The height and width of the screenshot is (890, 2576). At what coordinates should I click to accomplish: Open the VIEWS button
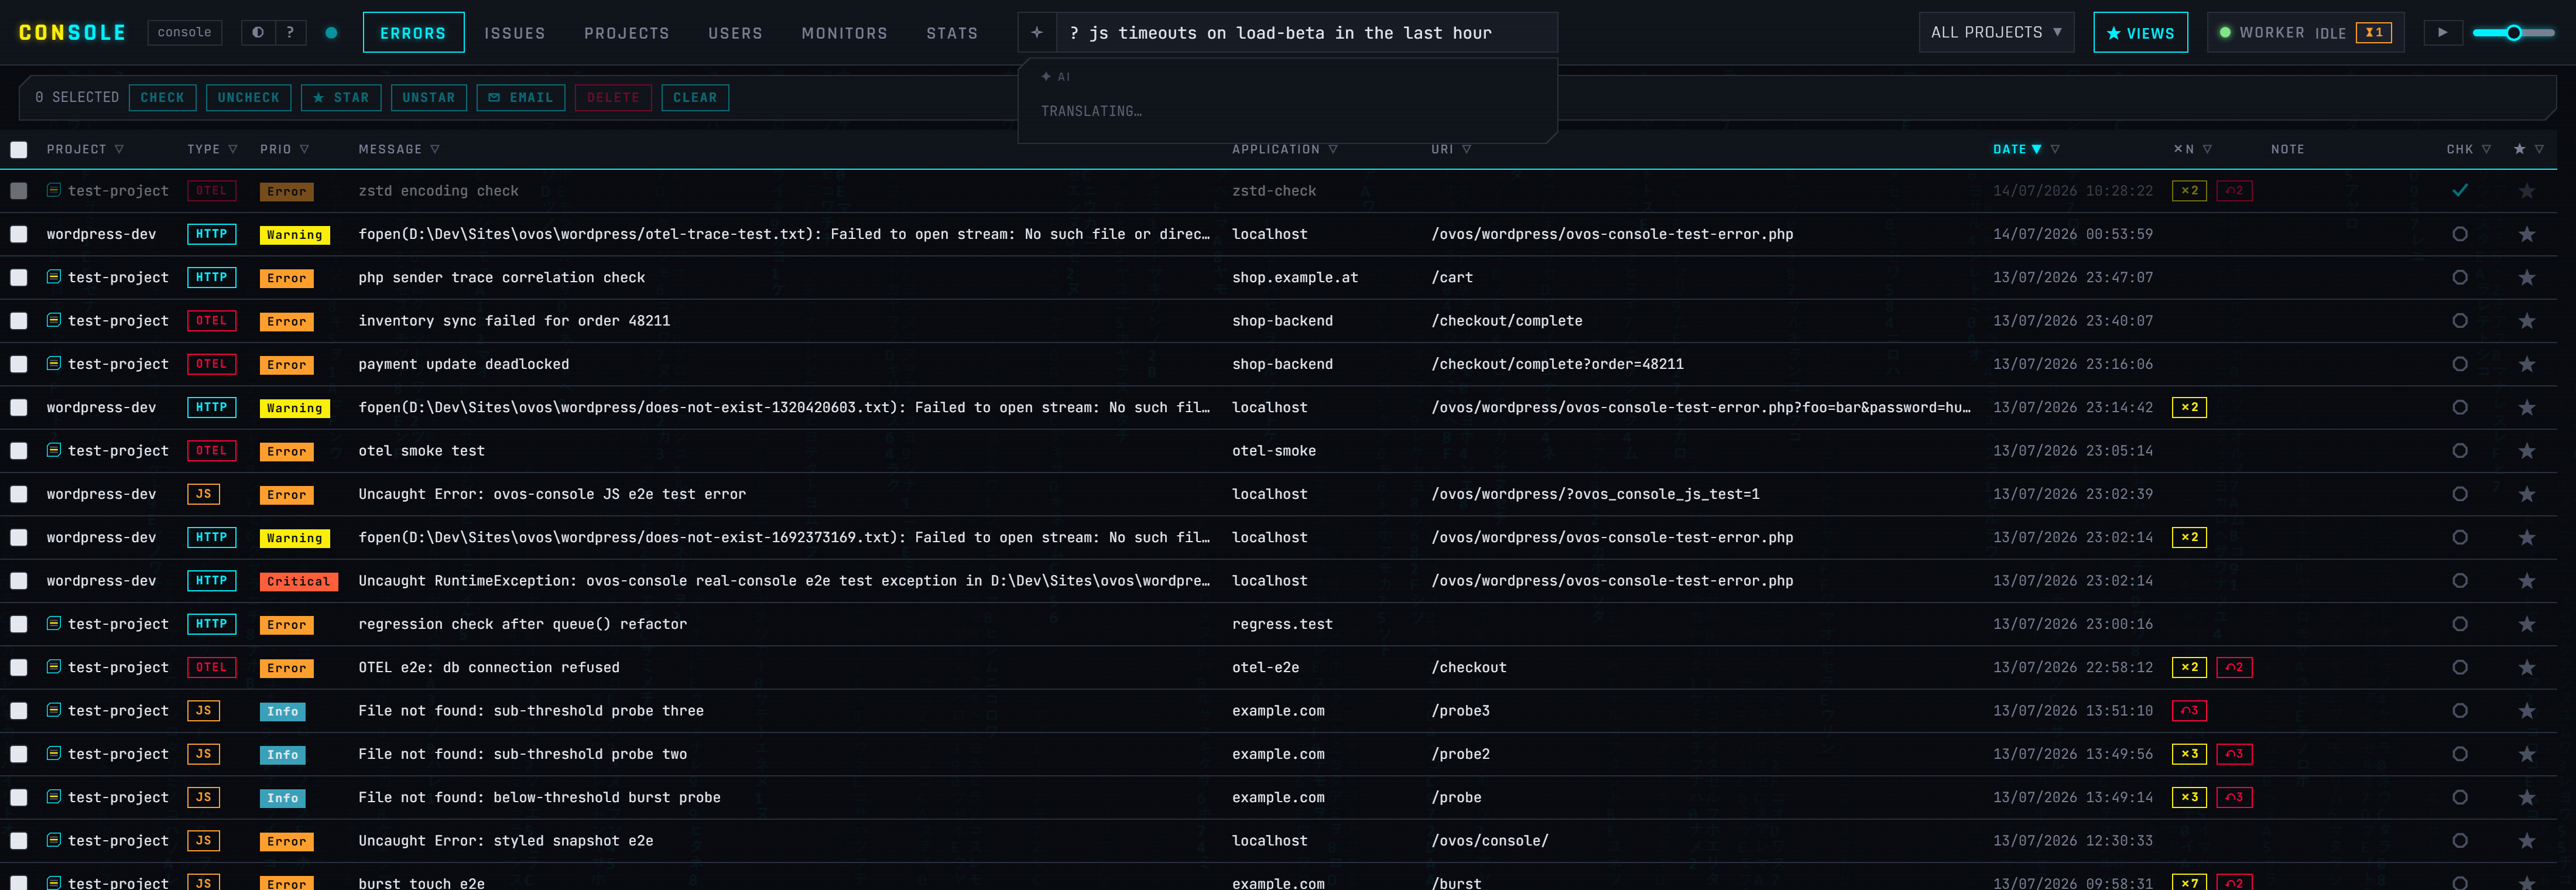pos(2140,33)
